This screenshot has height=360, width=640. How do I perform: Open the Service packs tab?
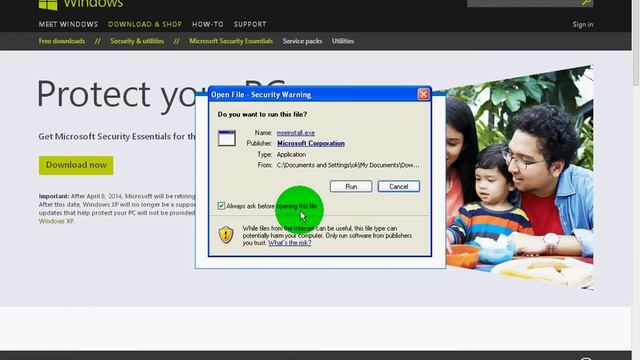coord(302,41)
